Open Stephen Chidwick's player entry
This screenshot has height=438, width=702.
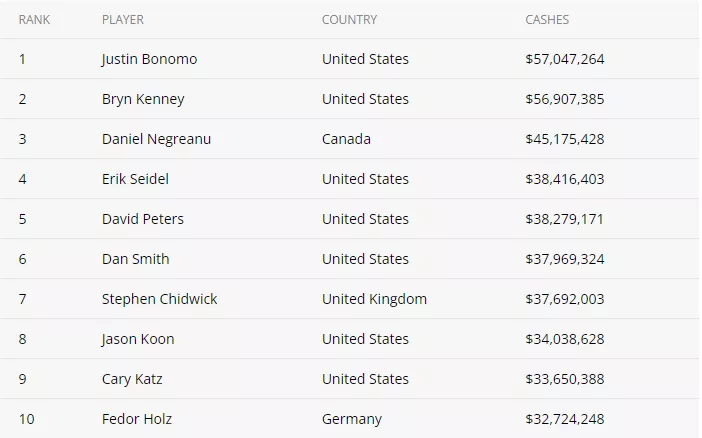(x=159, y=299)
